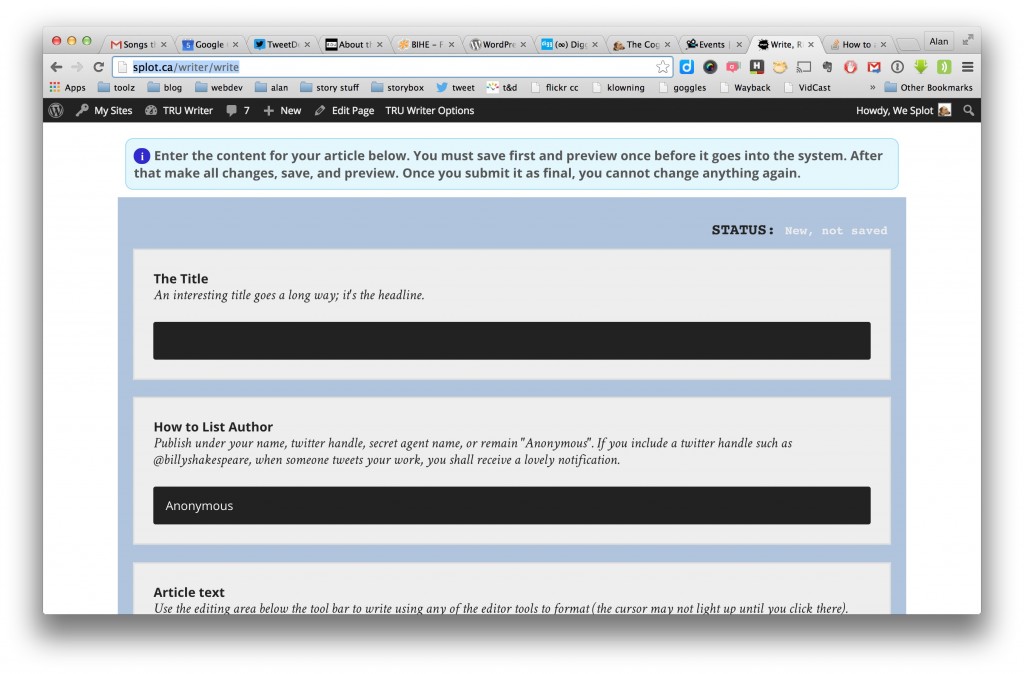Click the Cast extension icon
Image resolution: width=1024 pixels, height=674 pixels.
pos(804,67)
